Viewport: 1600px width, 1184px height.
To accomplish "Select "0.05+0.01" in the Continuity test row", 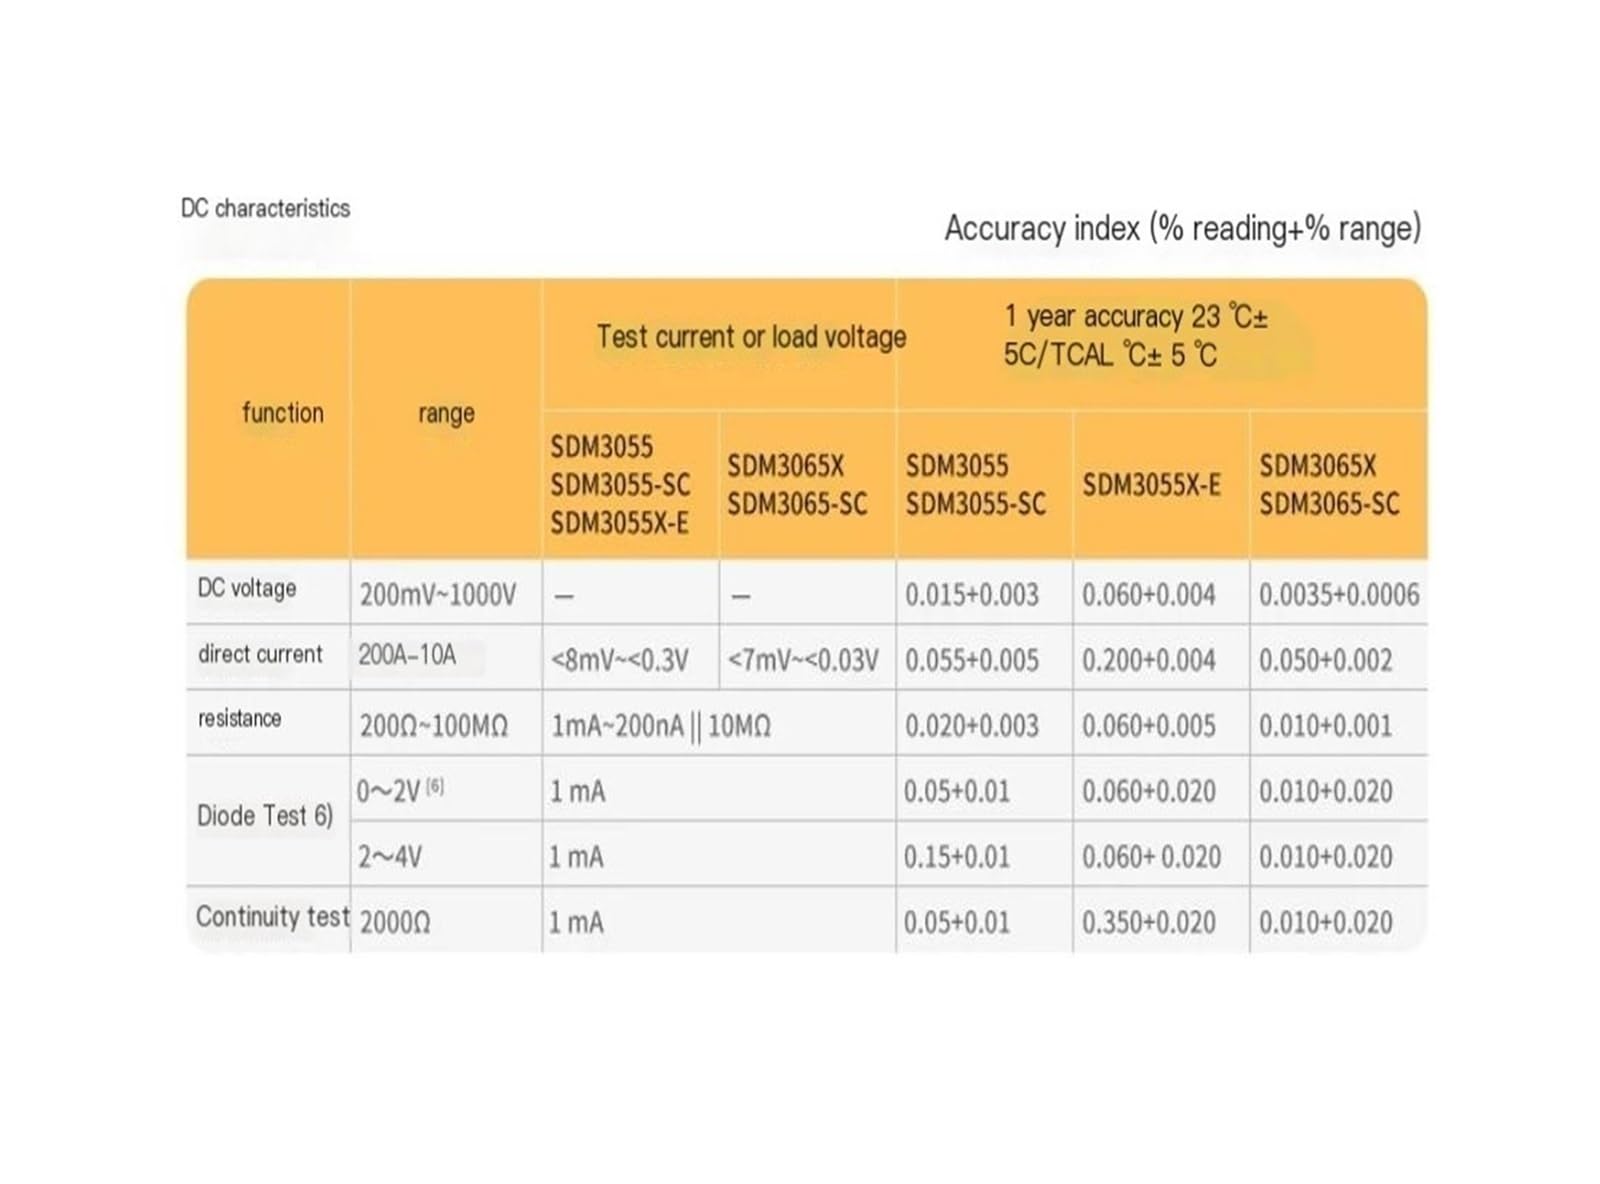I will [957, 922].
